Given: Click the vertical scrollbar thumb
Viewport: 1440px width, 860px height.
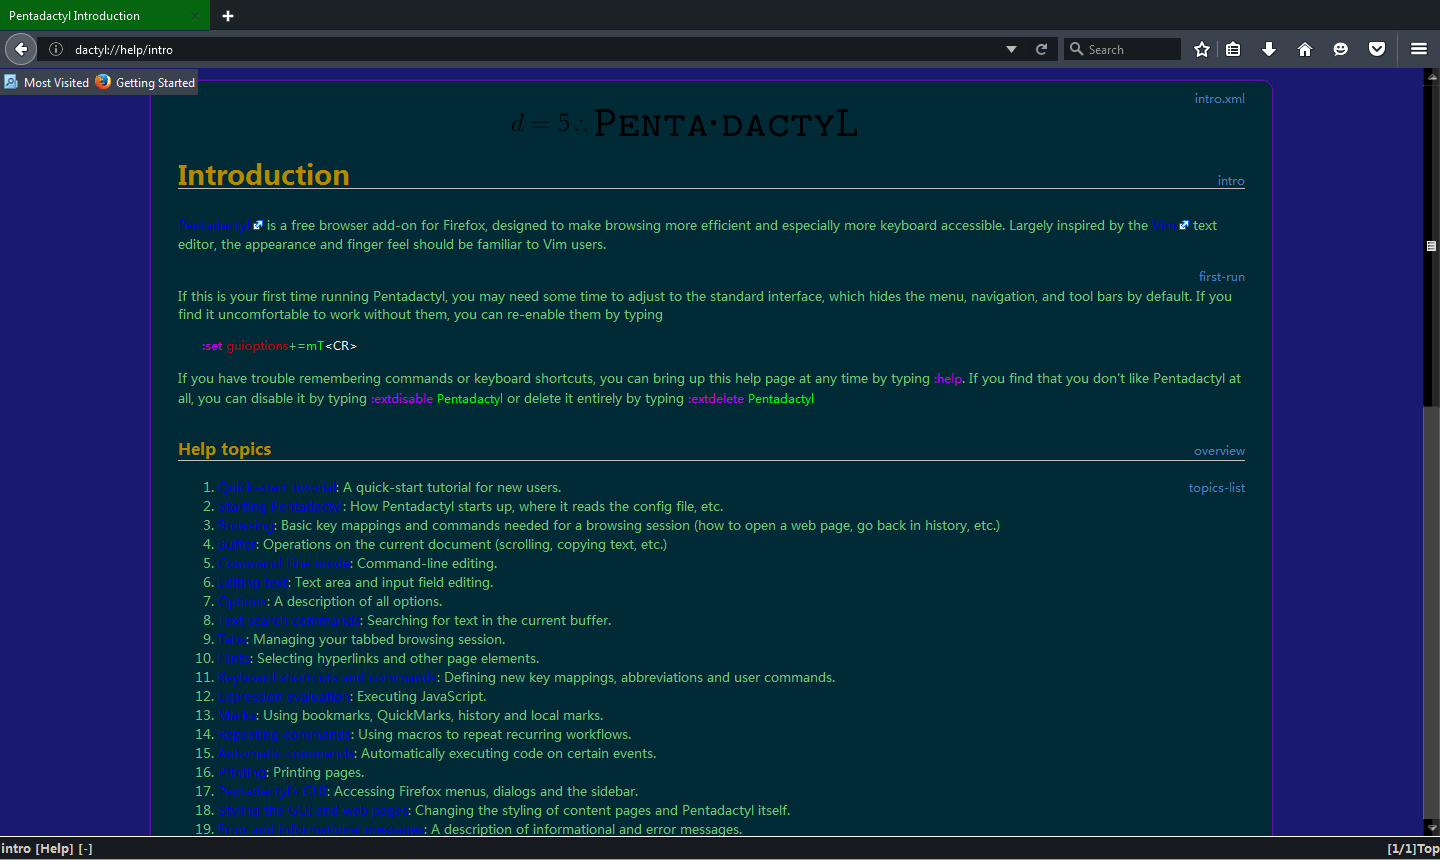Looking at the screenshot, I should (1431, 246).
